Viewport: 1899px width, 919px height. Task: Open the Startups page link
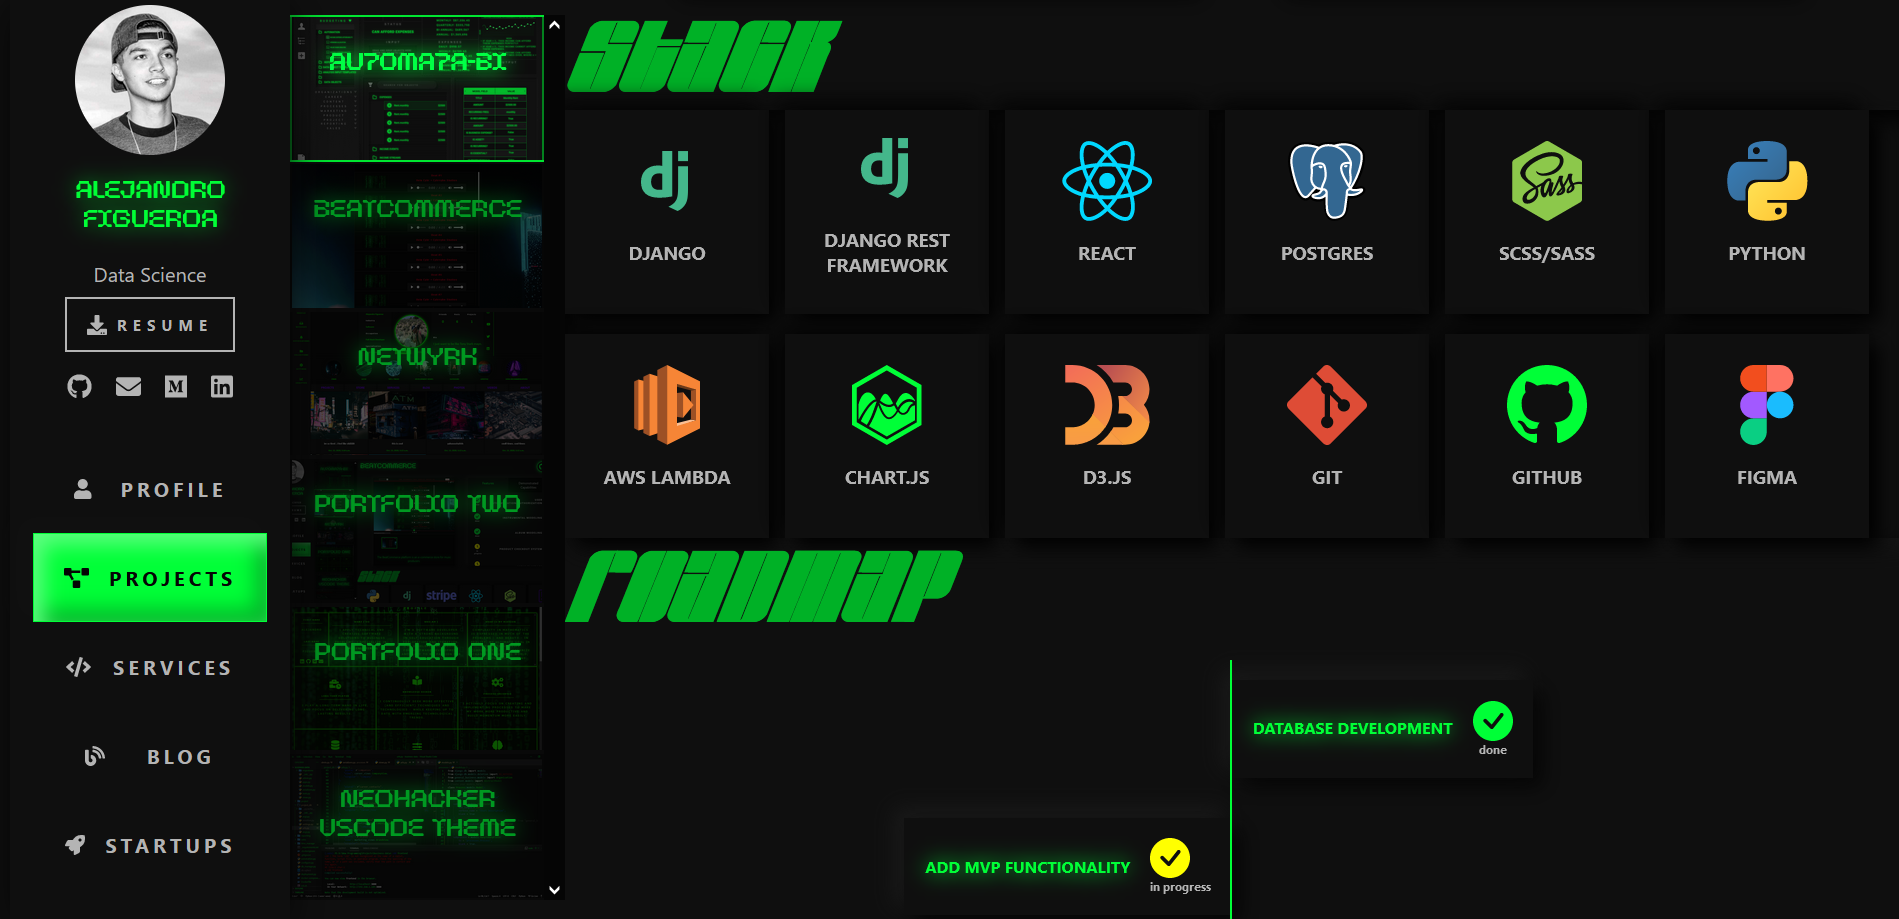click(x=149, y=845)
